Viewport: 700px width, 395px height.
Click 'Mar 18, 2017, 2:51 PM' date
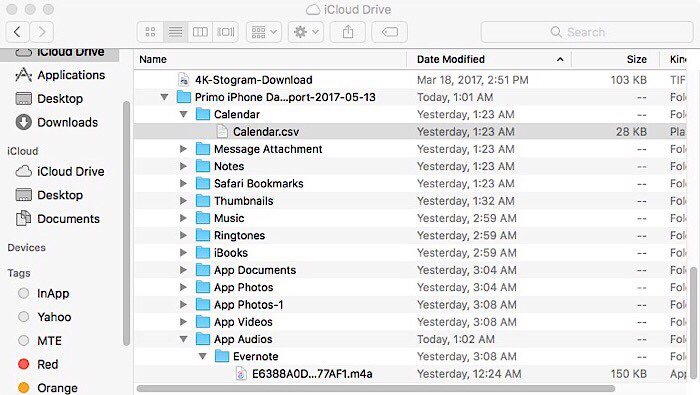point(472,80)
